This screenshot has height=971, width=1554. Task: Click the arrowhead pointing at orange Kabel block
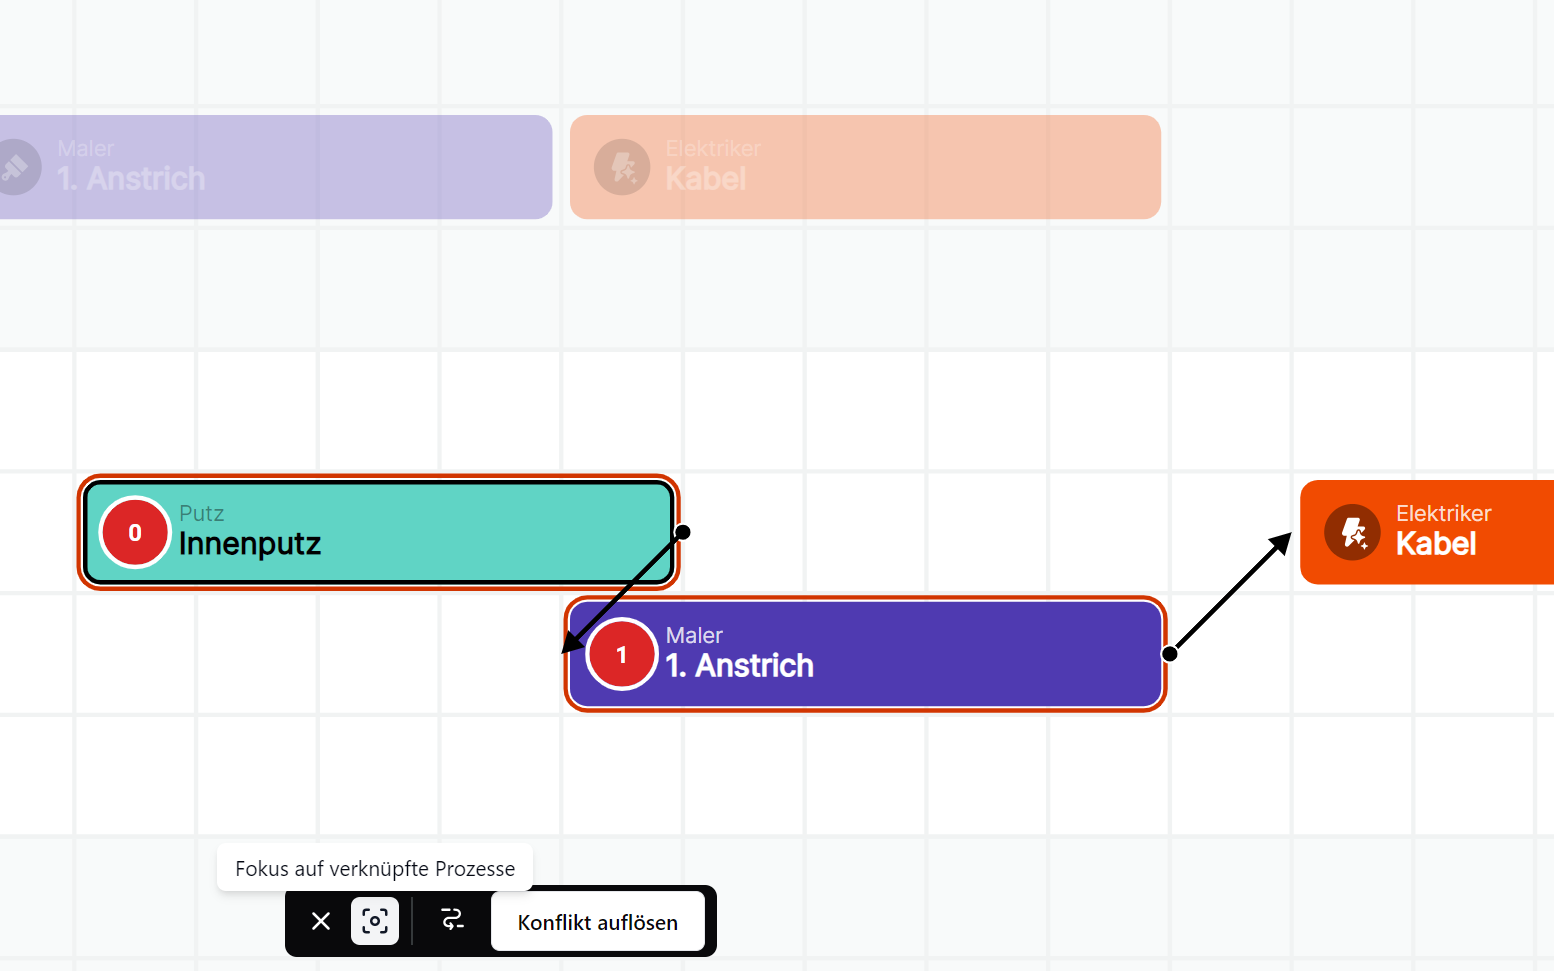[1280, 543]
